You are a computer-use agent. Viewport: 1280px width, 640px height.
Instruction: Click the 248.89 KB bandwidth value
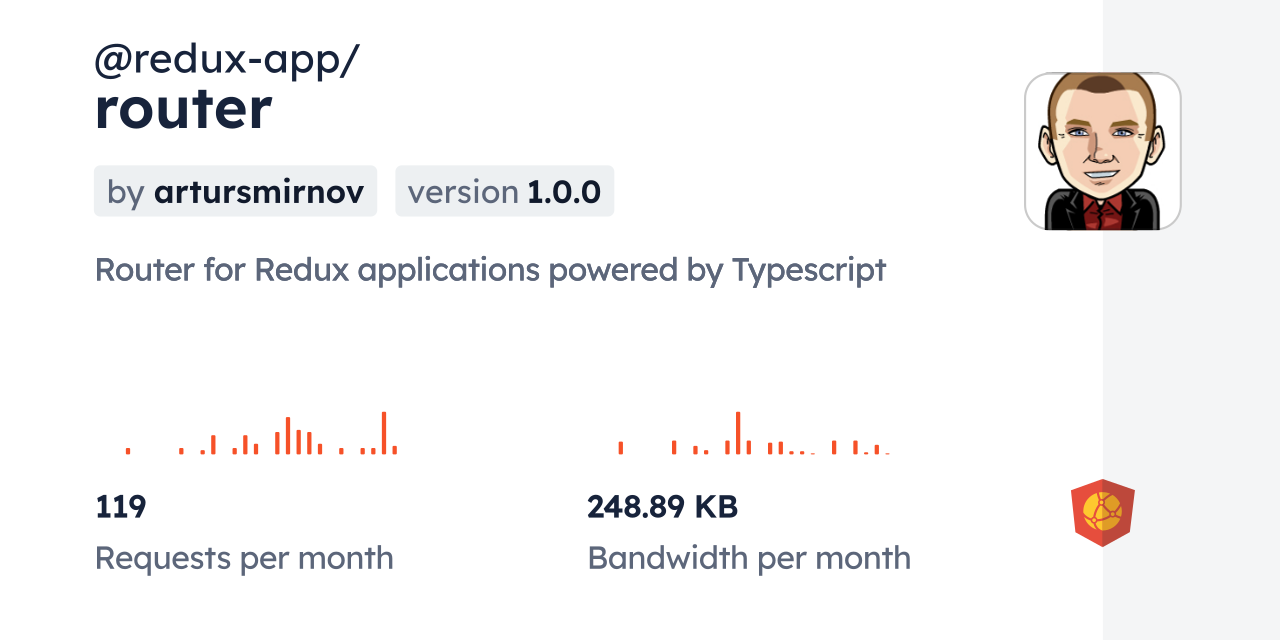pyautogui.click(x=662, y=507)
